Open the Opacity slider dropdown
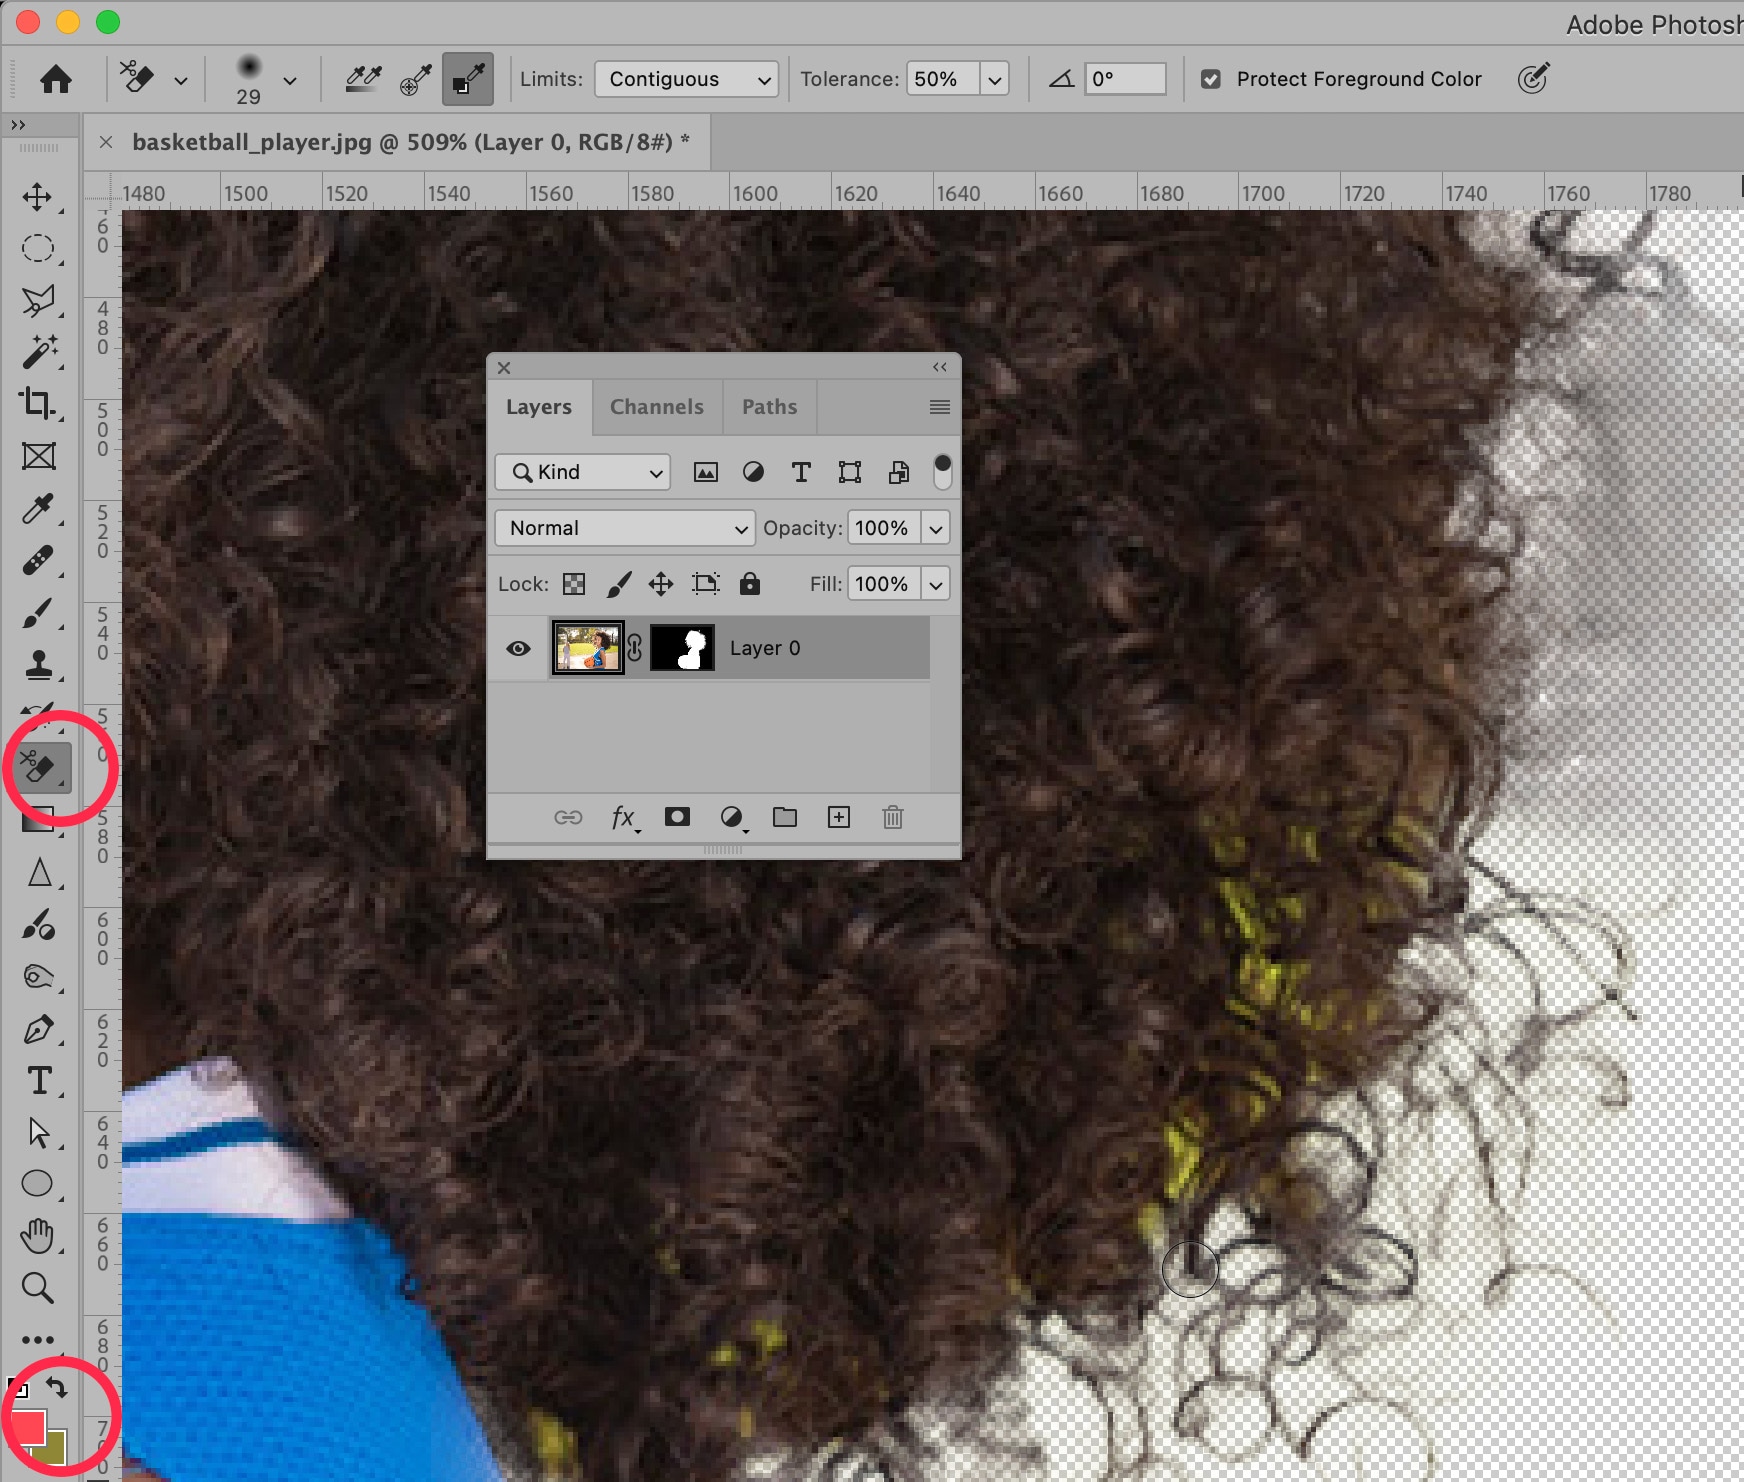The image size is (1744, 1482). pyautogui.click(x=936, y=528)
